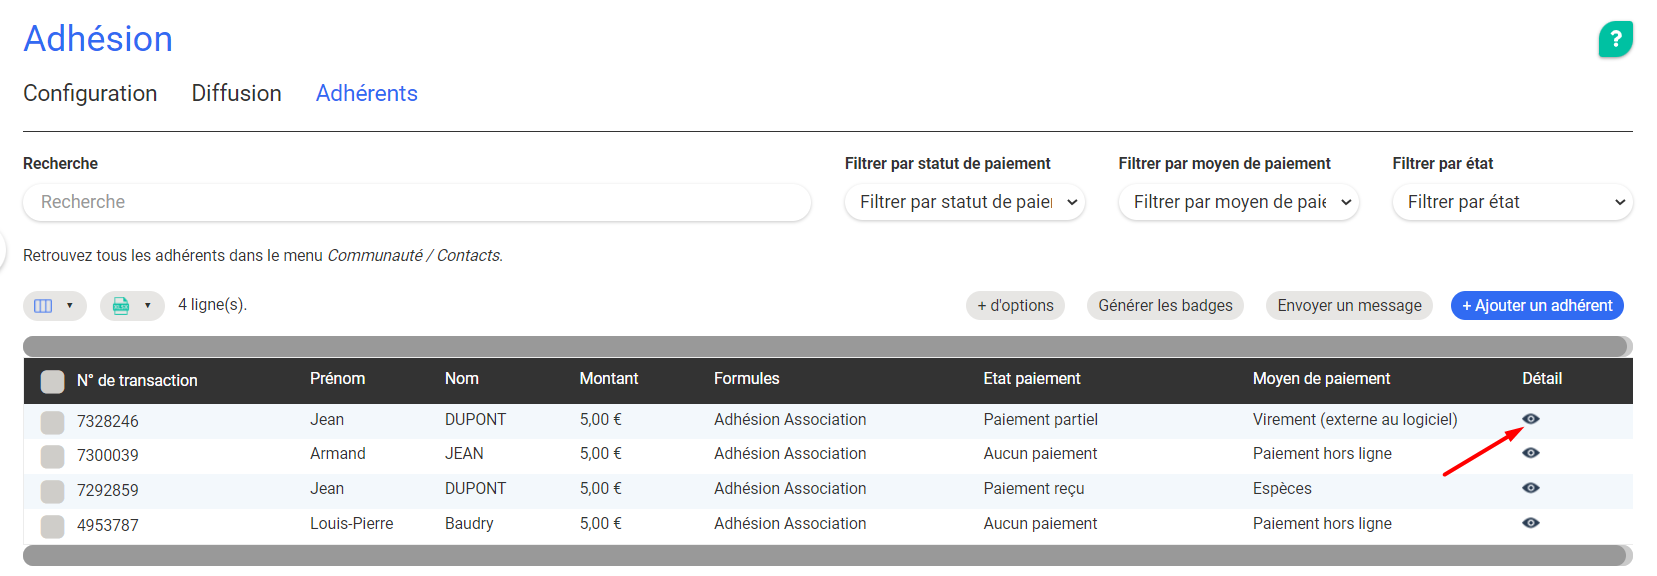The width and height of the screenshot is (1657, 576).
Task: Tick the select-all checkbox in table header
Action: 52,381
